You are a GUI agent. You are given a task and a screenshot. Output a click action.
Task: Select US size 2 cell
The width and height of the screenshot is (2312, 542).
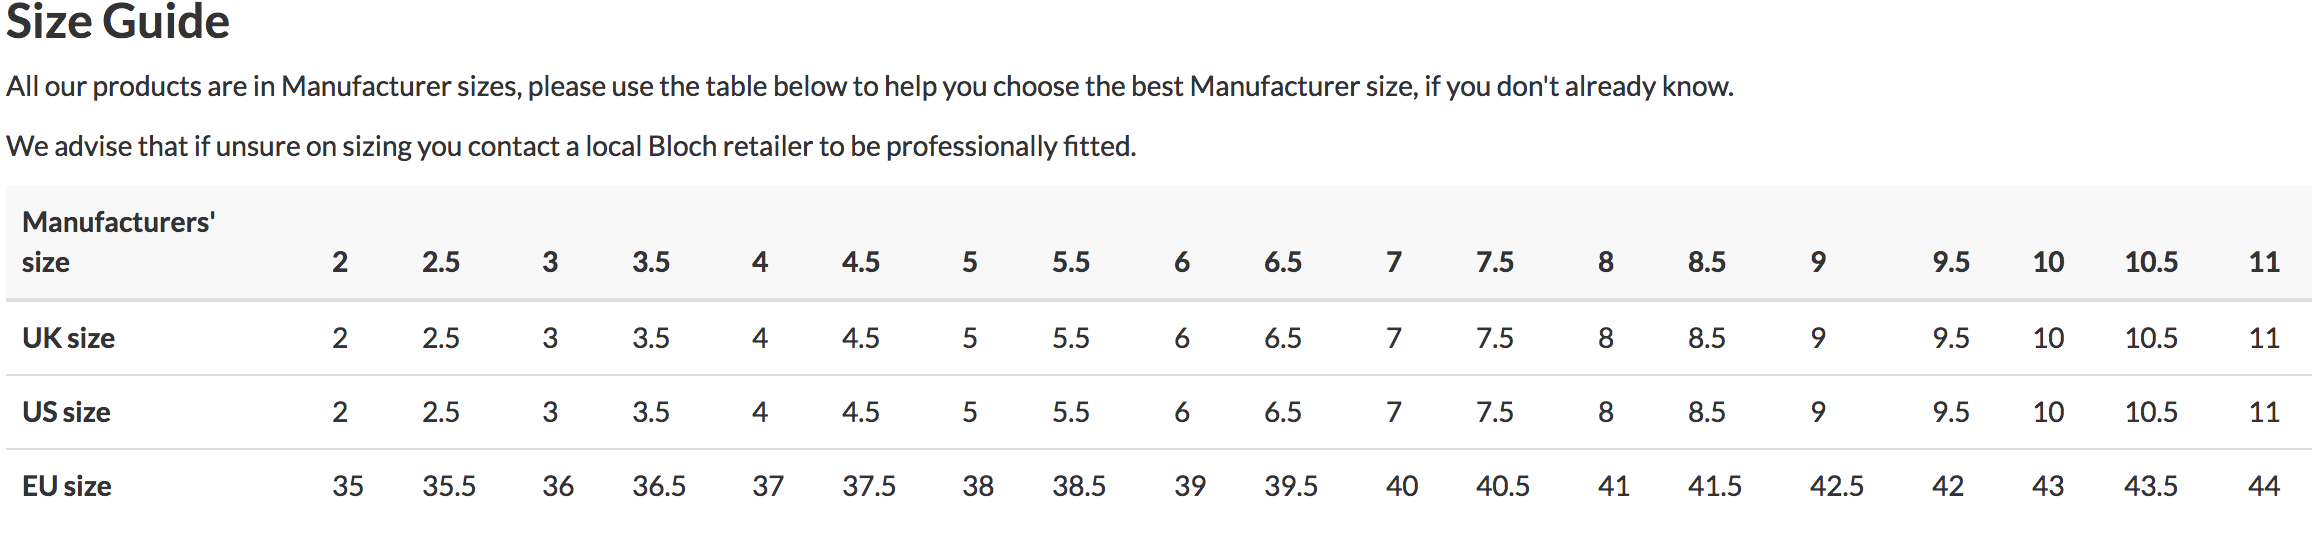pos(340,412)
